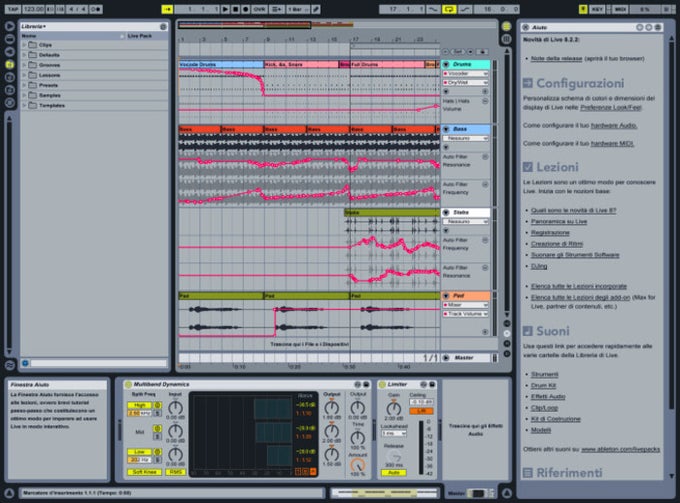Toggle the Loop switch in the transport bar
680x503 pixels.
coord(449,9)
